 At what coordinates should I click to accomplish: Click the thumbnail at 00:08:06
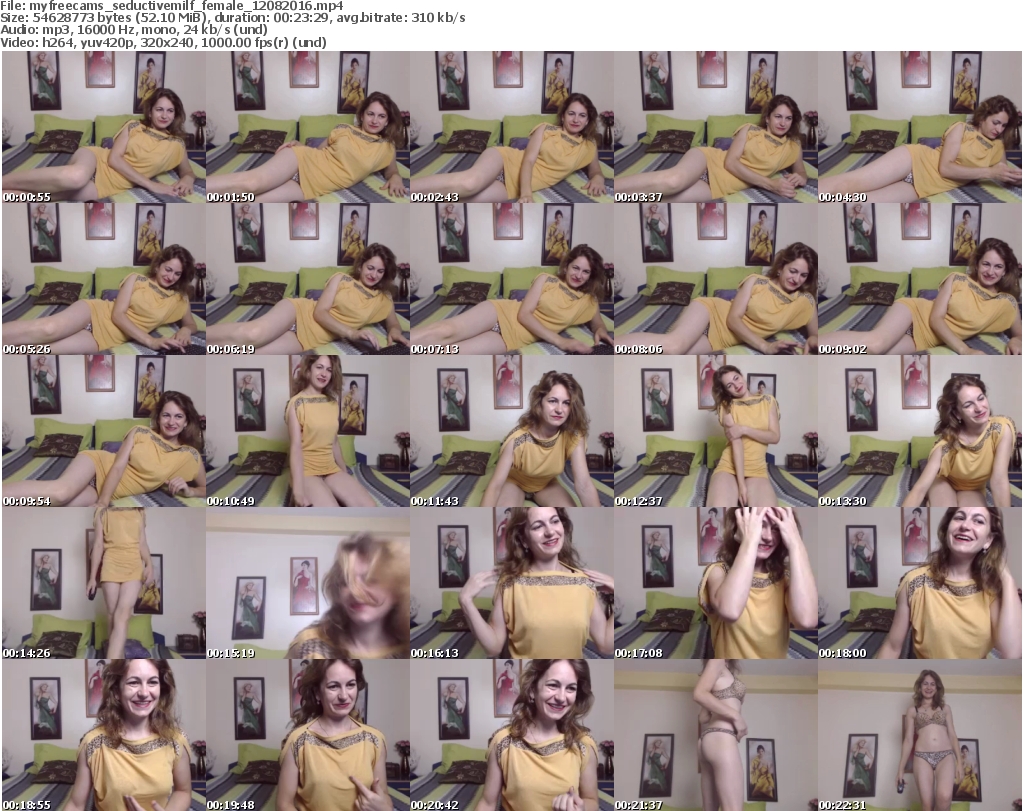pos(716,279)
